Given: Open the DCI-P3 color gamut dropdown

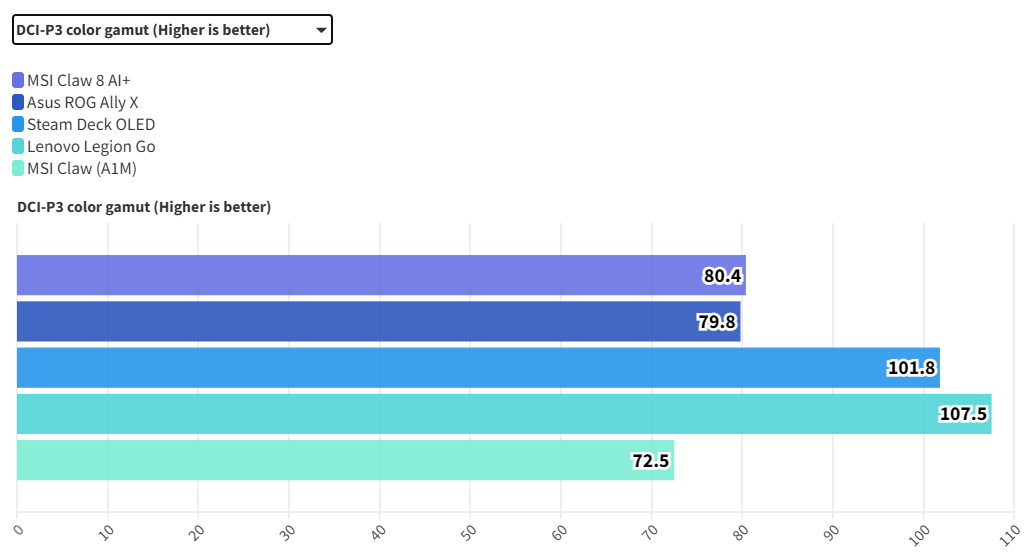Looking at the screenshot, I should pos(171,30).
